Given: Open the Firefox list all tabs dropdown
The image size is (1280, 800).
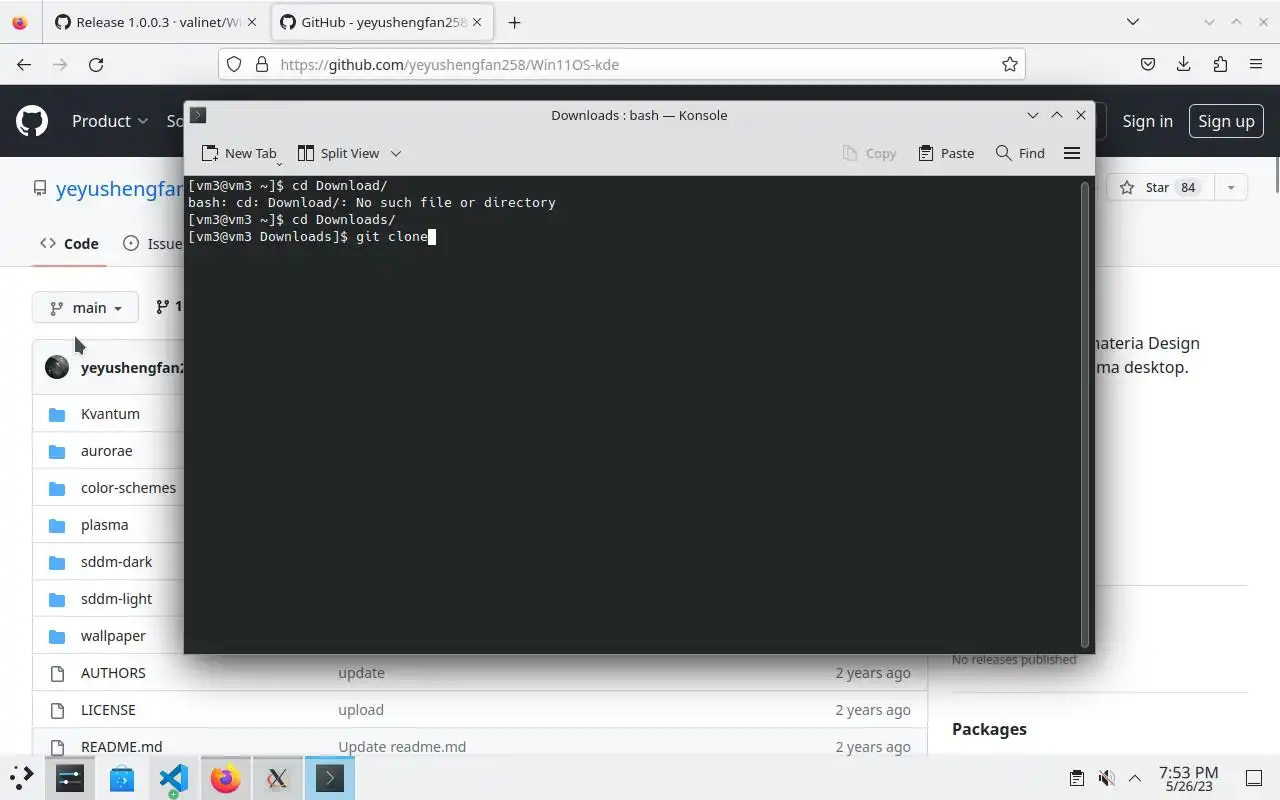Looking at the screenshot, I should pos(1132,22).
